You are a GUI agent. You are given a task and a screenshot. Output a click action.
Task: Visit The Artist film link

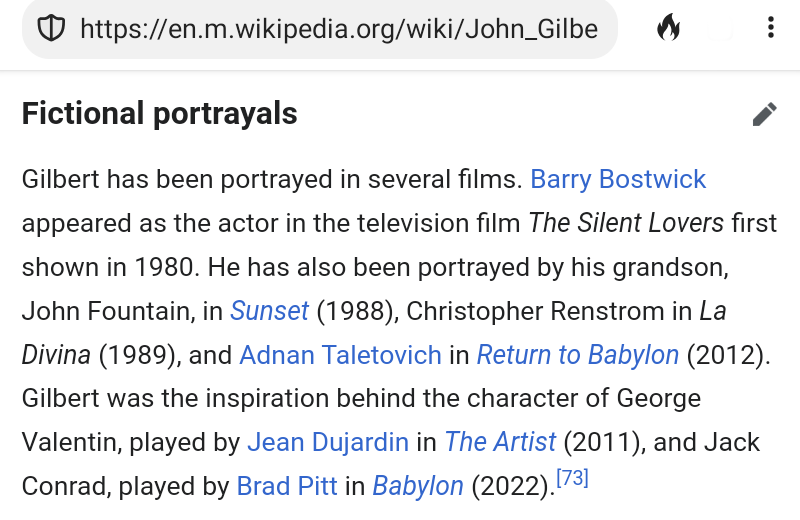click(500, 442)
